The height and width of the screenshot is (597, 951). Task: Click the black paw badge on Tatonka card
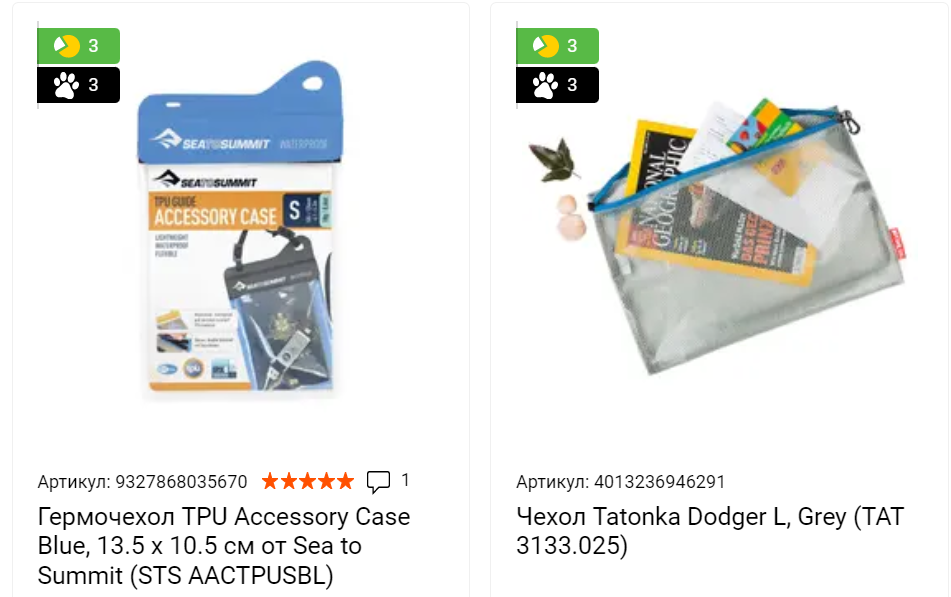(x=557, y=85)
